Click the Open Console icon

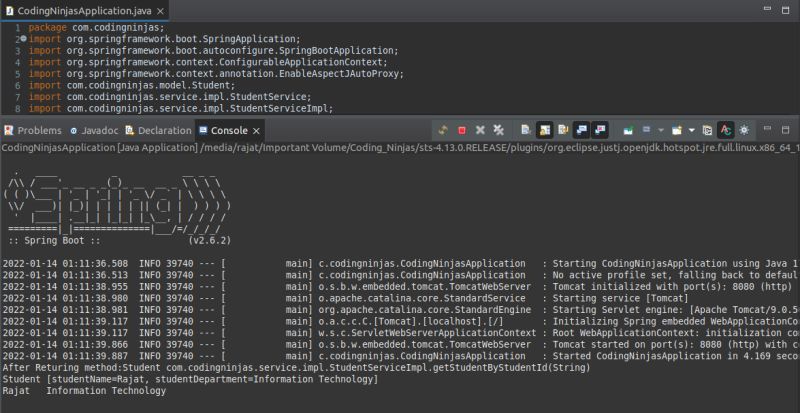click(677, 130)
